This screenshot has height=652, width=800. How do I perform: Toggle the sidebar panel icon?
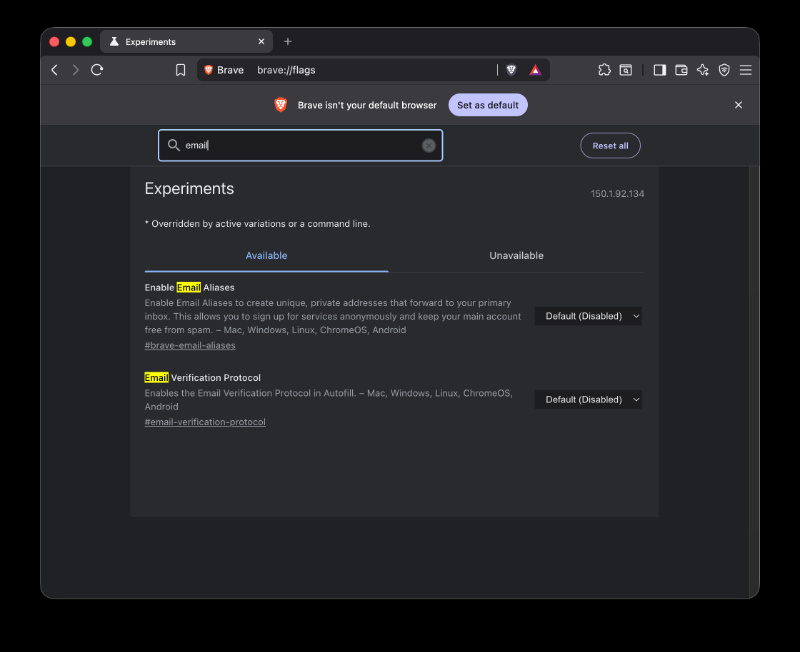(x=660, y=70)
